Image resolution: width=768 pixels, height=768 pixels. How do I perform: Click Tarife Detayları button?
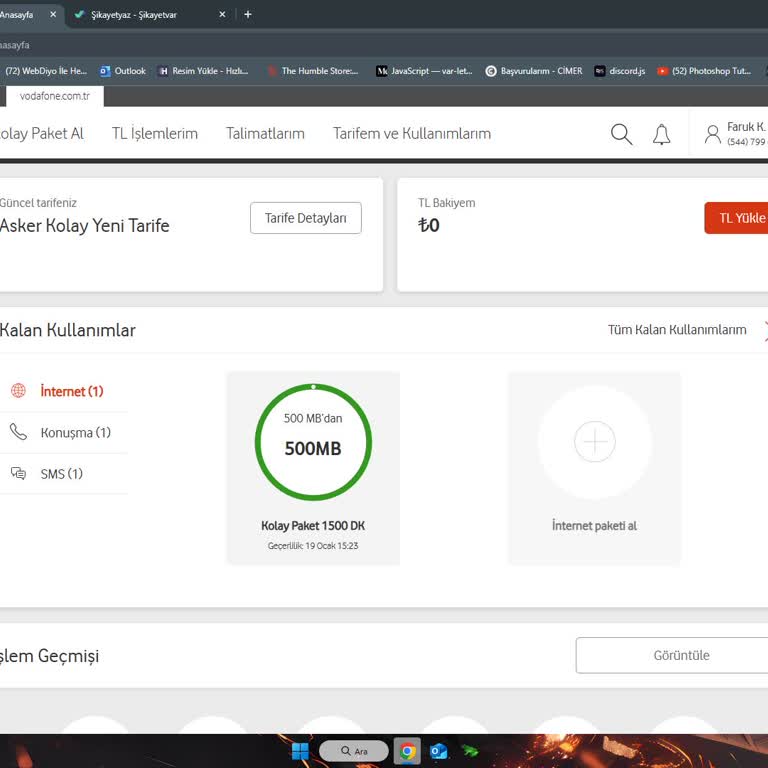pos(306,218)
